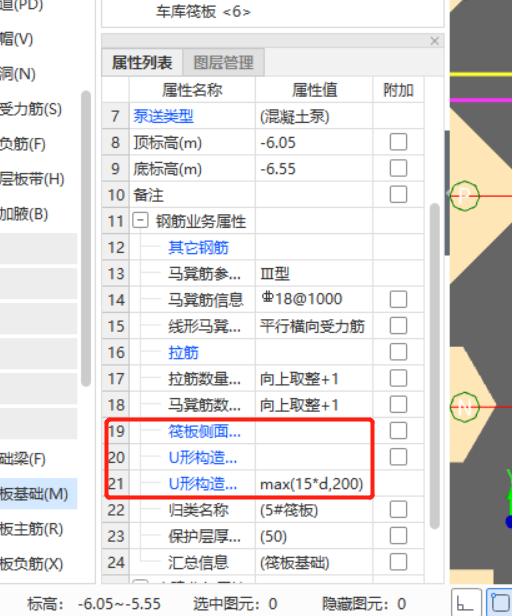This screenshot has height=616, width=512.
Task: Click the 隐藏图元: 0 status text
Action: point(364,603)
